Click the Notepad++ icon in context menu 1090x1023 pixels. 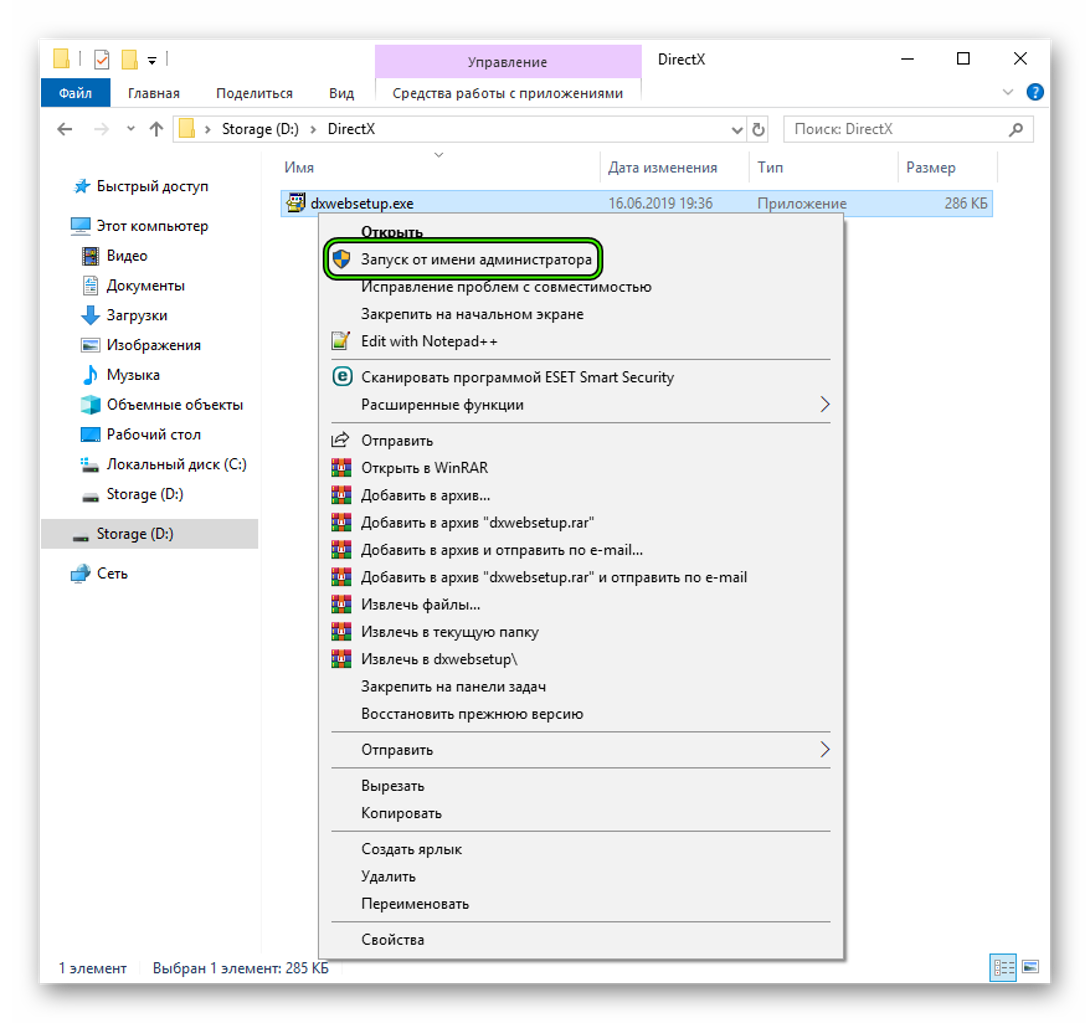pyautogui.click(x=342, y=341)
